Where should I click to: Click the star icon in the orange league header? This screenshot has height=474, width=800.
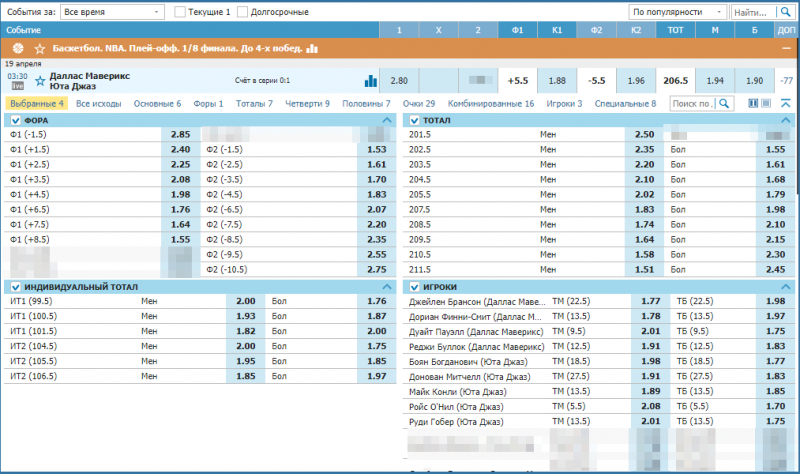coord(39,48)
